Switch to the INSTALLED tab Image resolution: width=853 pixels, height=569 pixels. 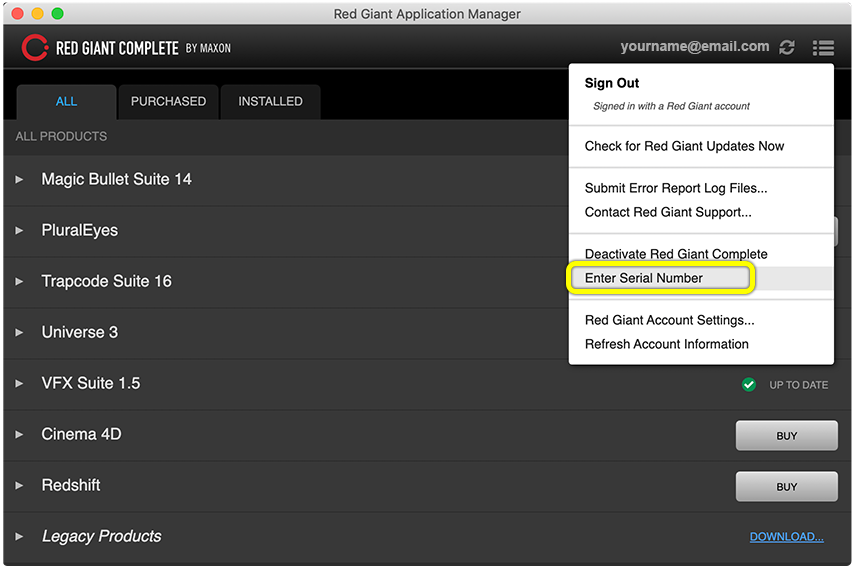(270, 102)
